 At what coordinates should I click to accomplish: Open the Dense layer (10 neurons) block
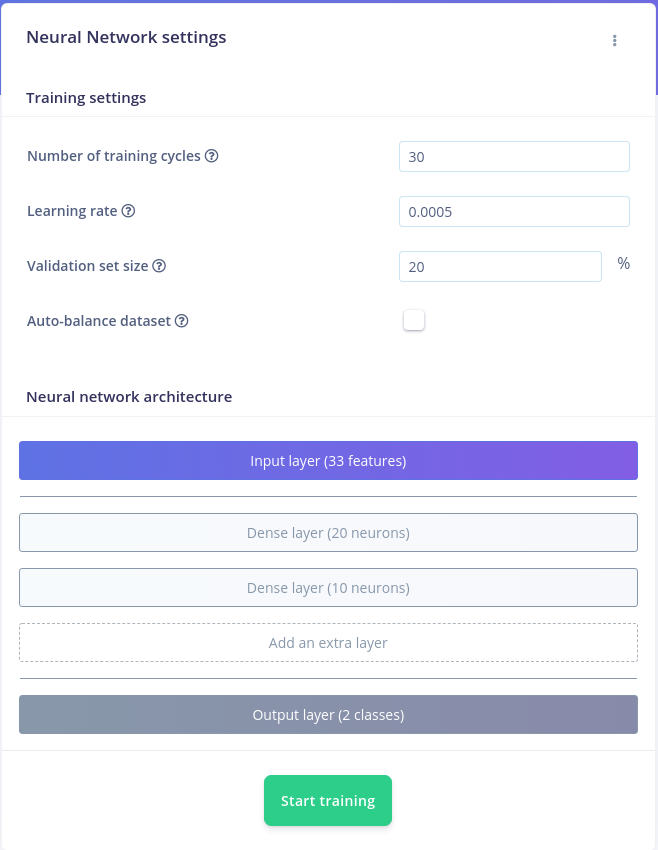point(328,588)
